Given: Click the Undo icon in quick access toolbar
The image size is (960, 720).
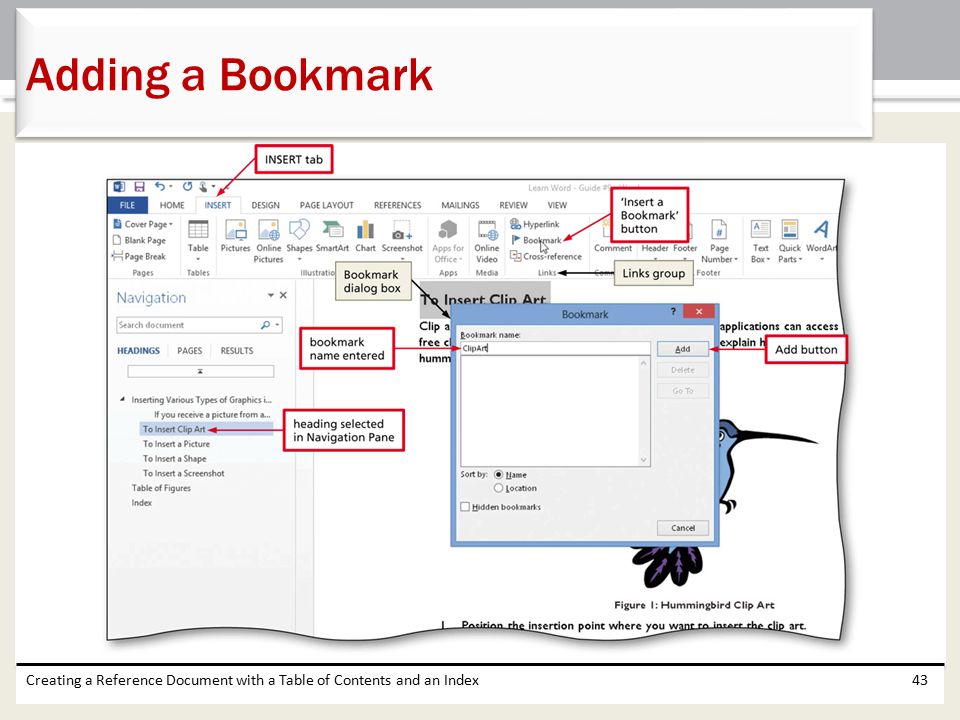Looking at the screenshot, I should 160,186.
